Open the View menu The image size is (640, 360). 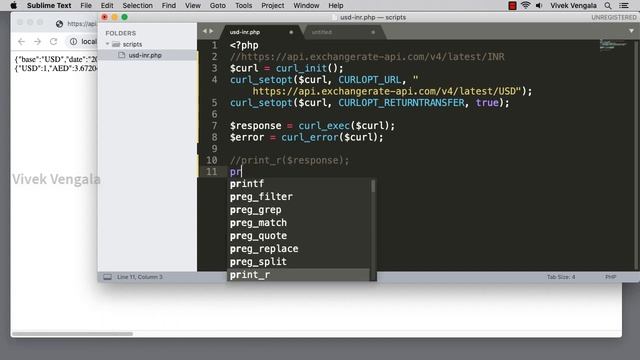pos(193,5)
